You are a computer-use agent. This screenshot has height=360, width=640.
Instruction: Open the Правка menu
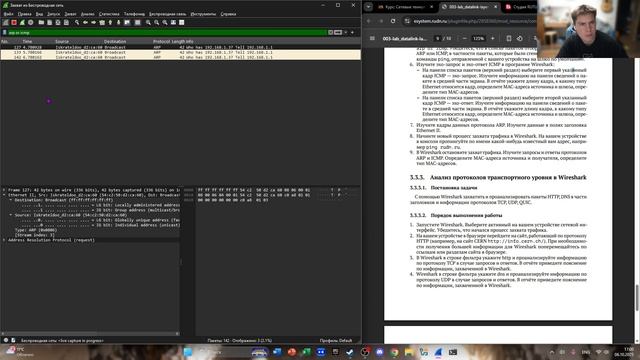24,14
